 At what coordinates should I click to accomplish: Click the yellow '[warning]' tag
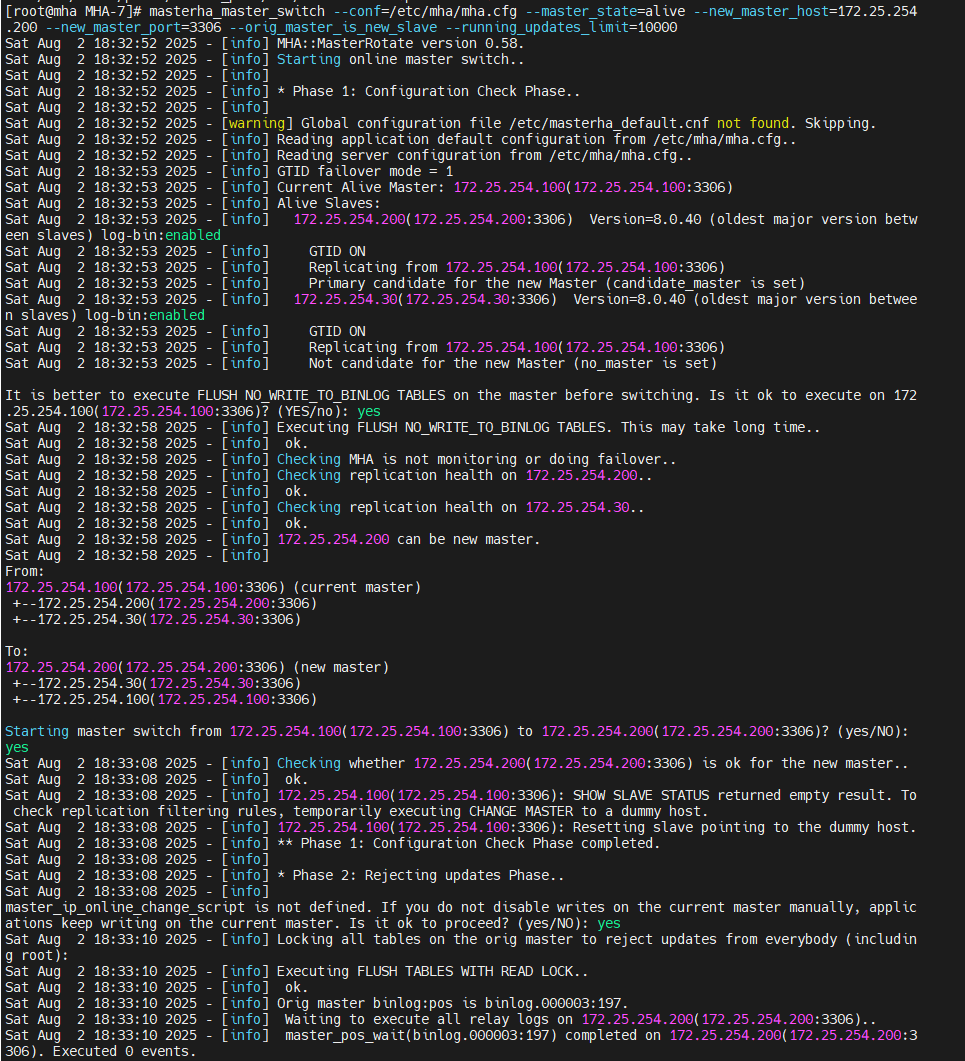point(256,123)
